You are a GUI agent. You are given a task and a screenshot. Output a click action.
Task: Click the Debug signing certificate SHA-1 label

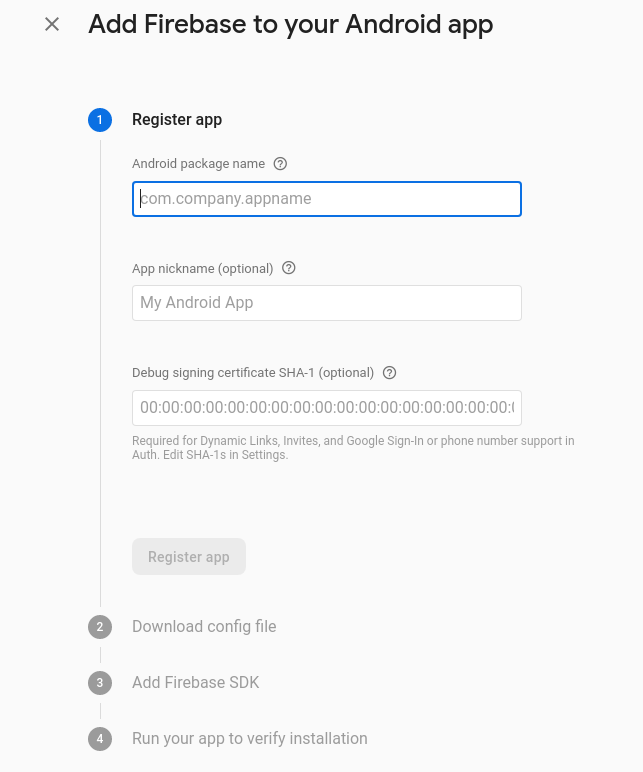(x=253, y=373)
